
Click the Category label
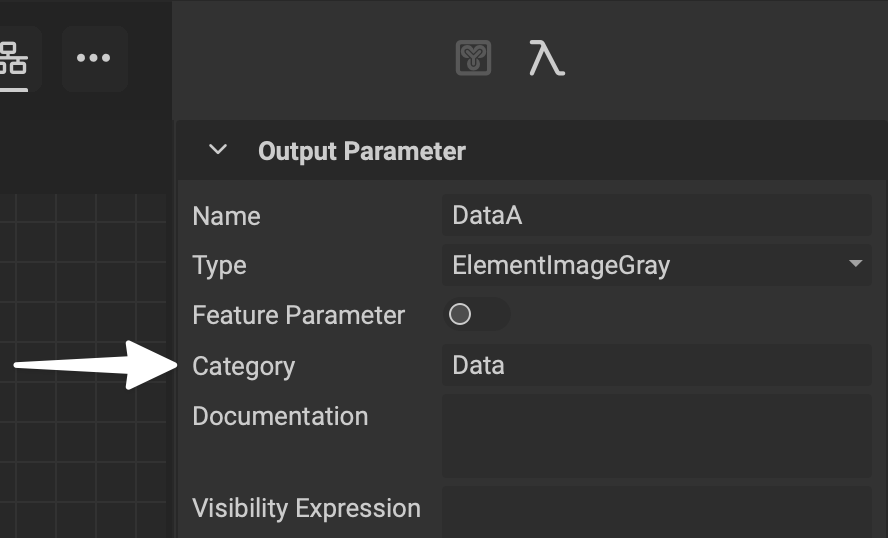coord(243,366)
